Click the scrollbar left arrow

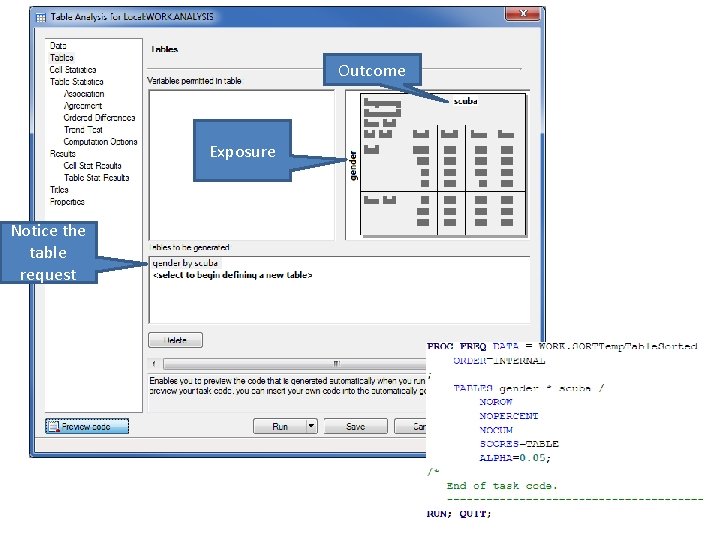pyautogui.click(x=154, y=364)
